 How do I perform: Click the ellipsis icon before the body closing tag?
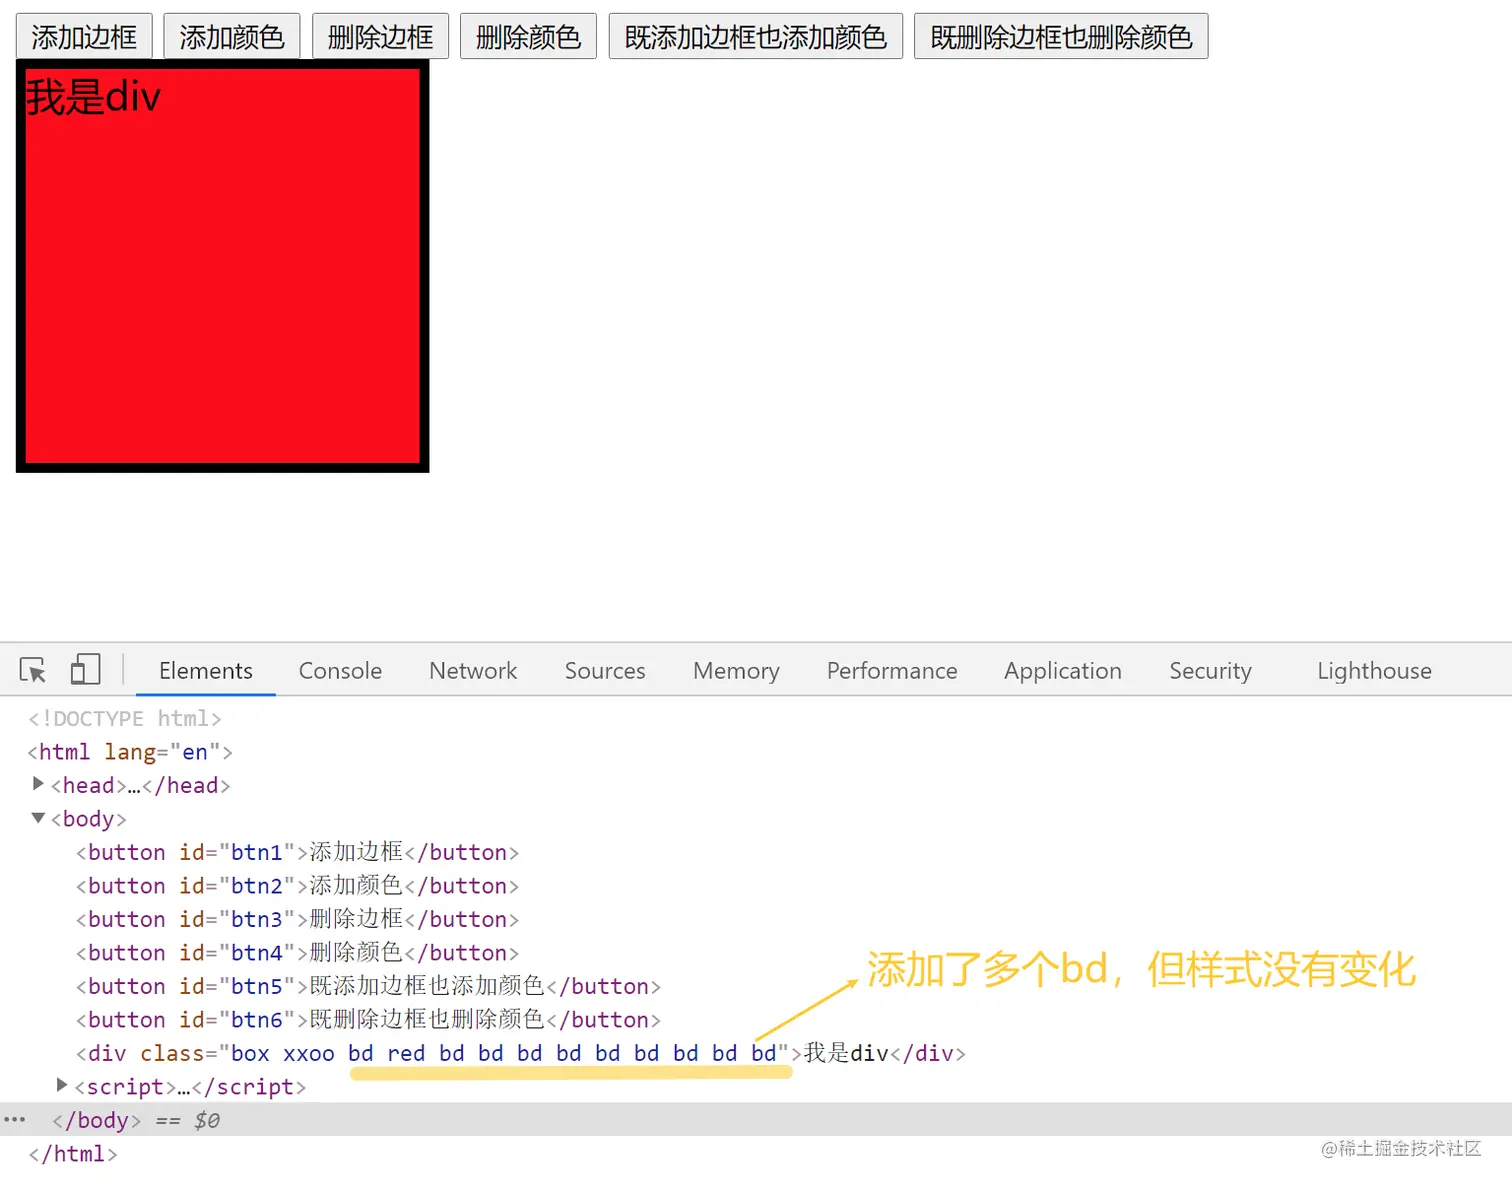(15, 1119)
